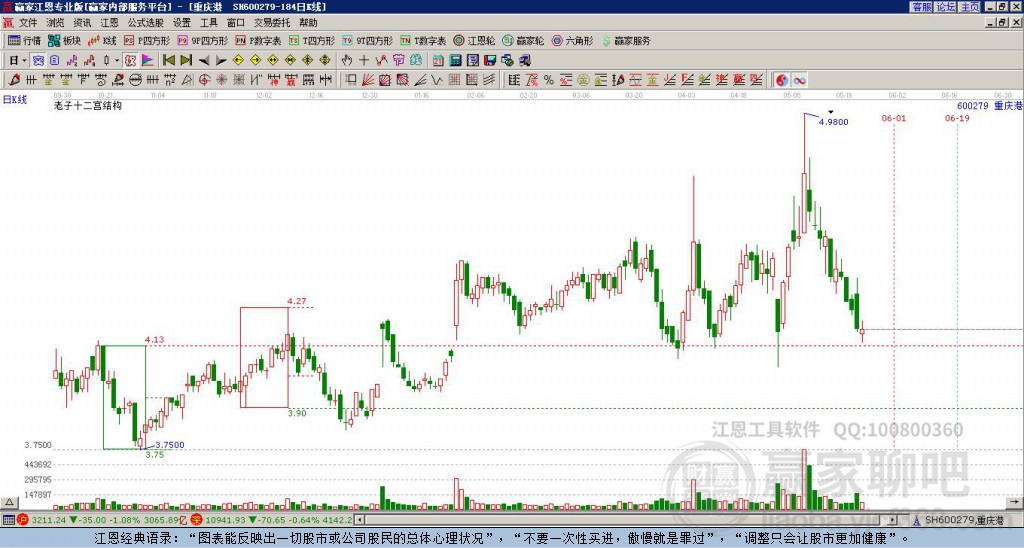Open the 赢家轮 wheel tool
The image size is (1024, 548).
(523, 40)
